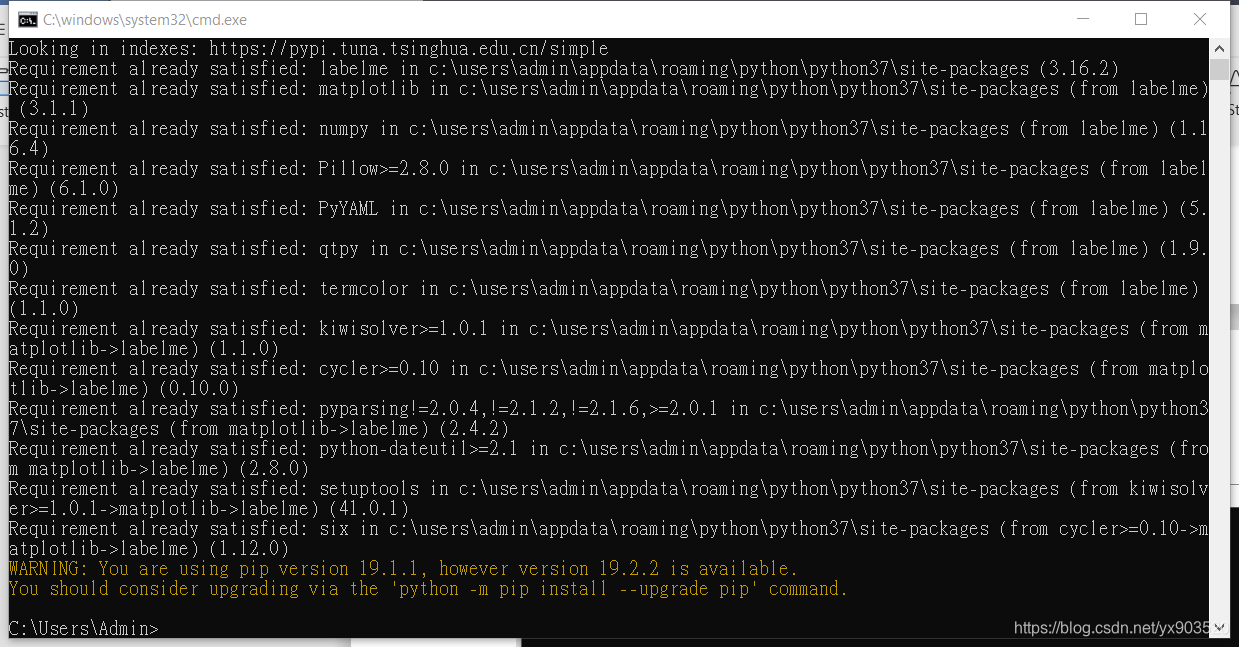Image resolution: width=1239 pixels, height=647 pixels.
Task: Click the 'kiwisolver>=1.0.1' requirement line
Action: (608, 328)
